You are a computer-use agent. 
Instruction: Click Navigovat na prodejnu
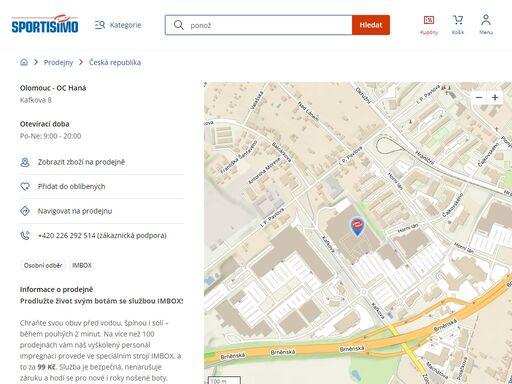coord(102,211)
